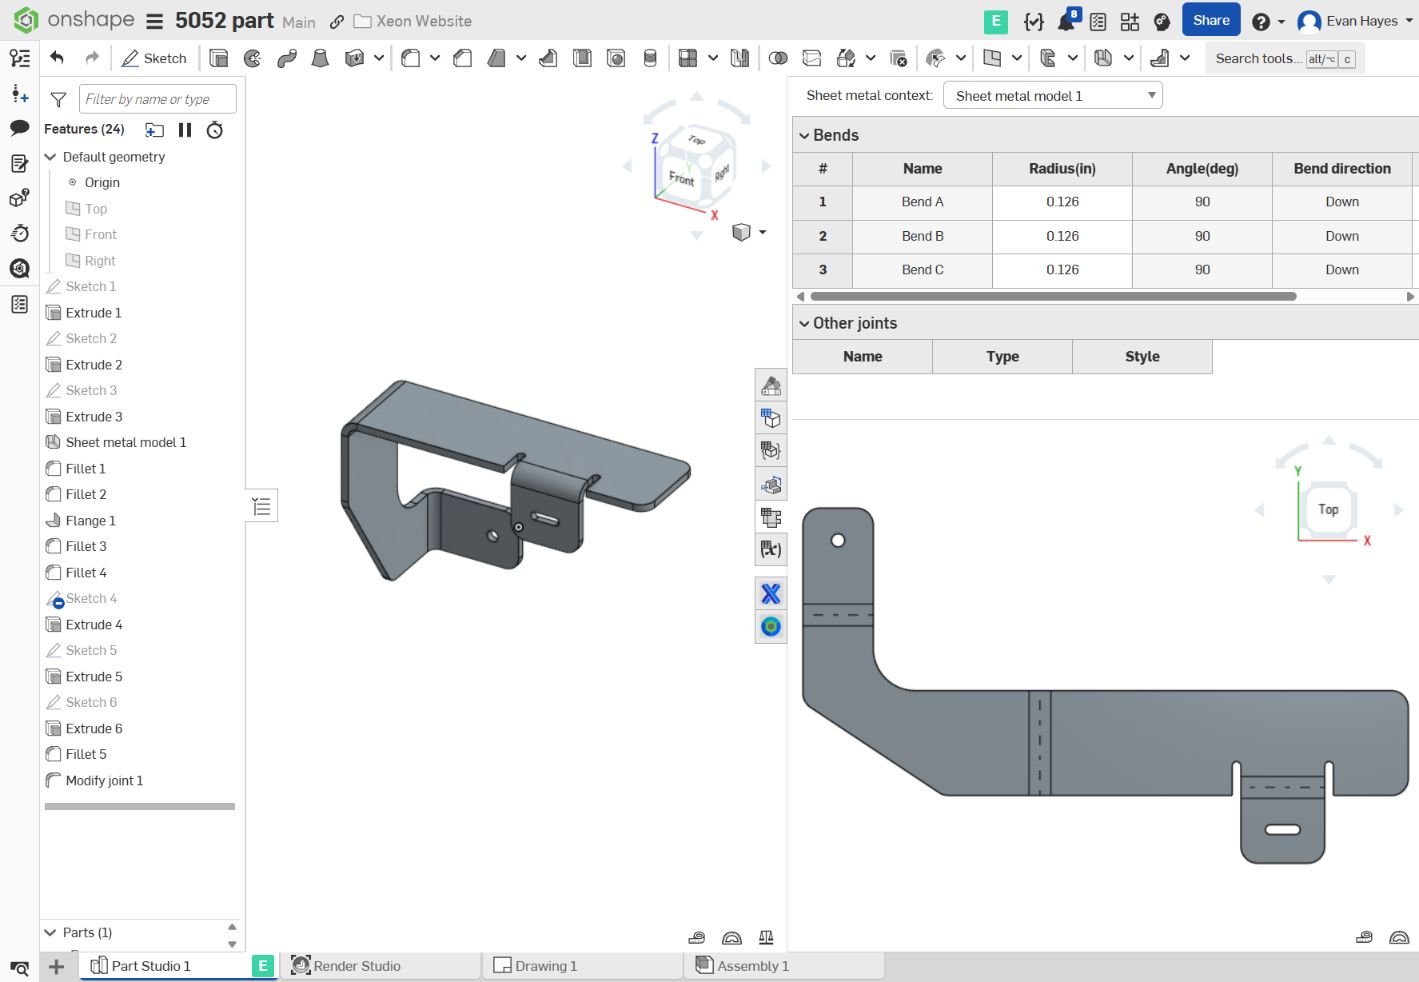Screen dimensions: 1419x982
Task: Open the Sheet metal context dropdown
Action: point(1053,96)
